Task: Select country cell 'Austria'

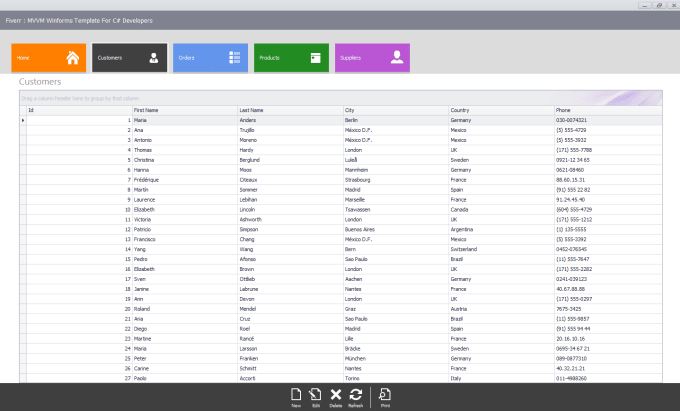Action: point(502,309)
